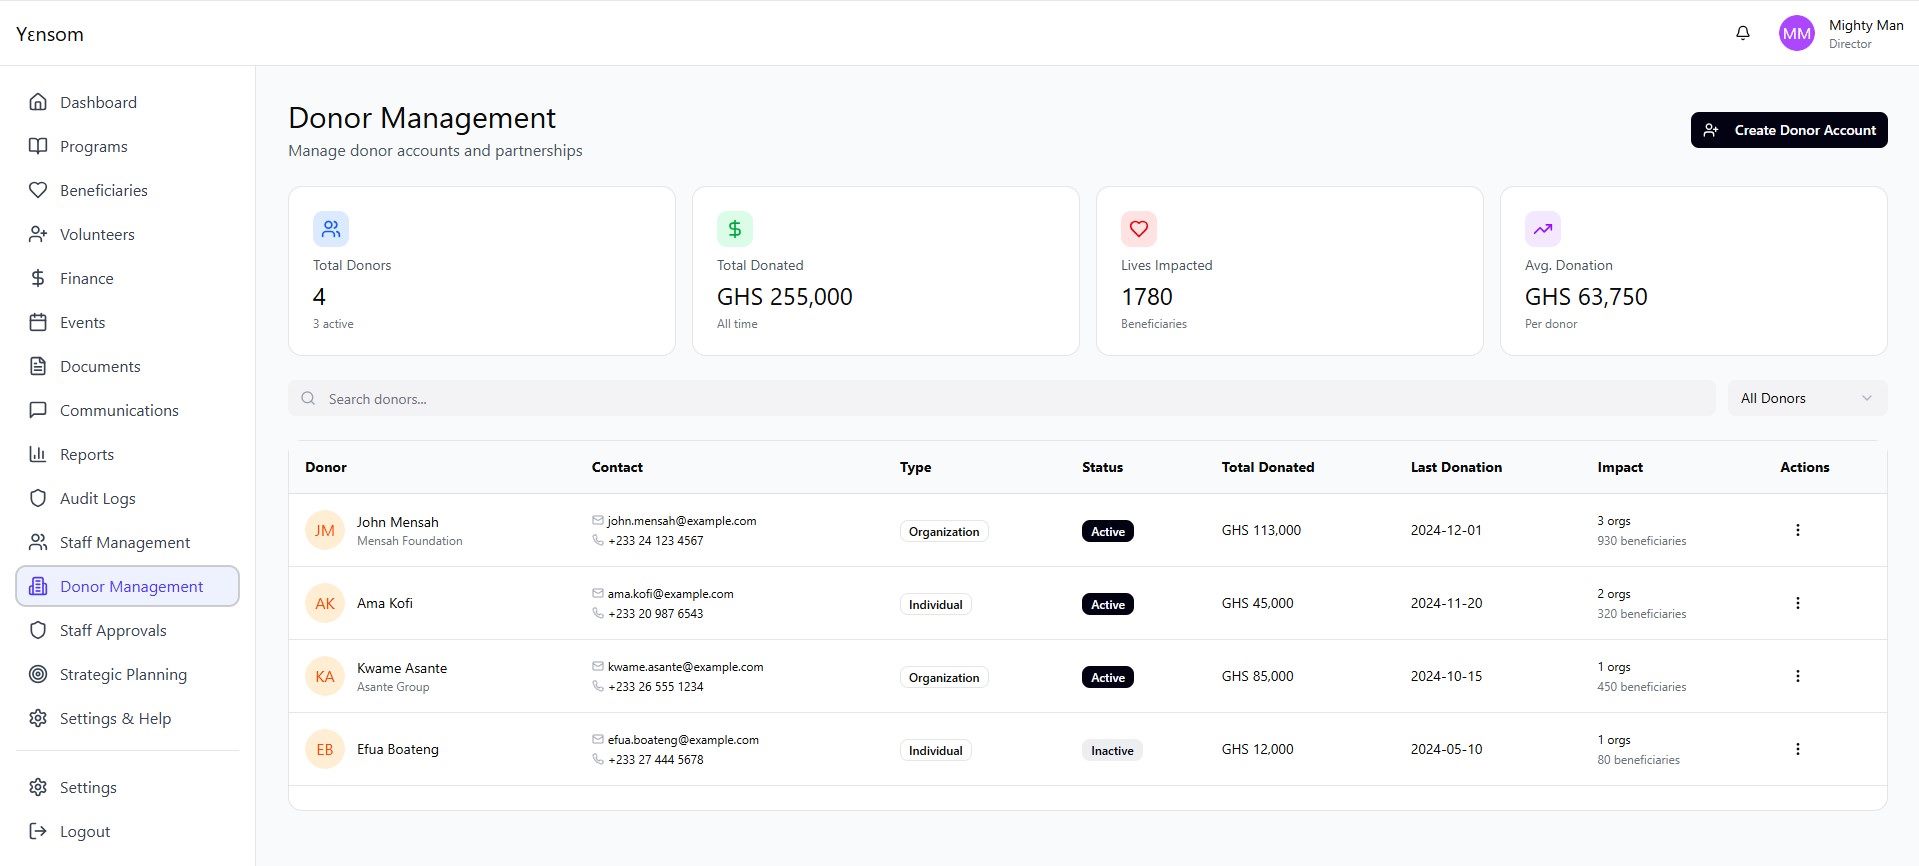Click the Programs book icon
1919x866 pixels.
38,146
